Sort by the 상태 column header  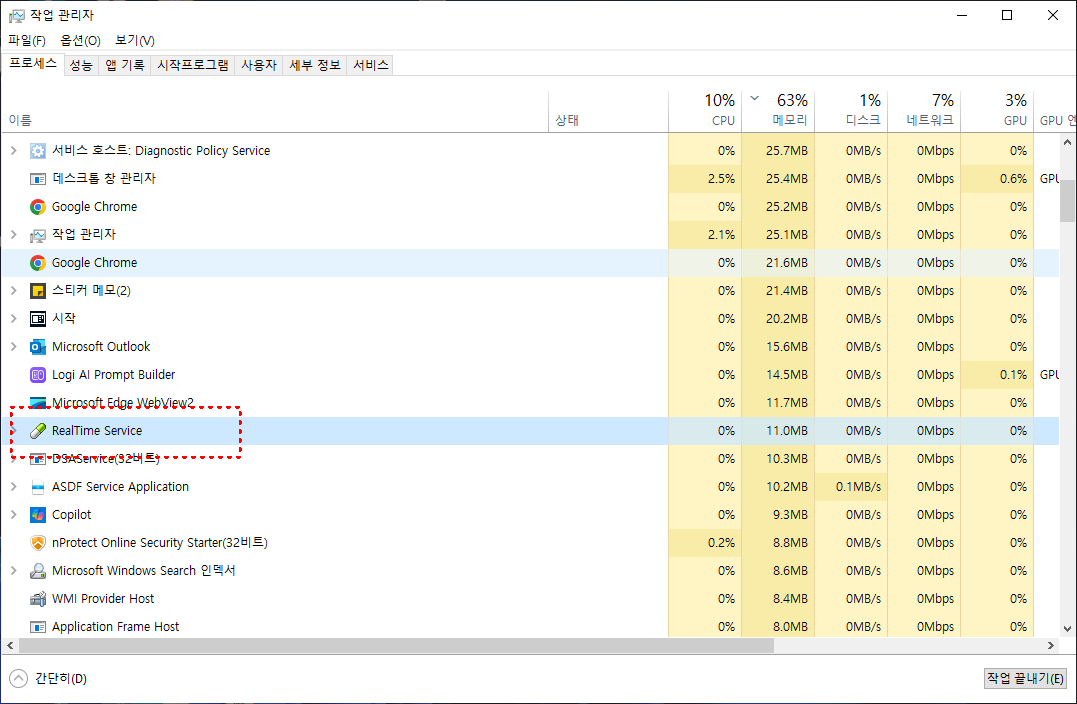tap(609, 110)
